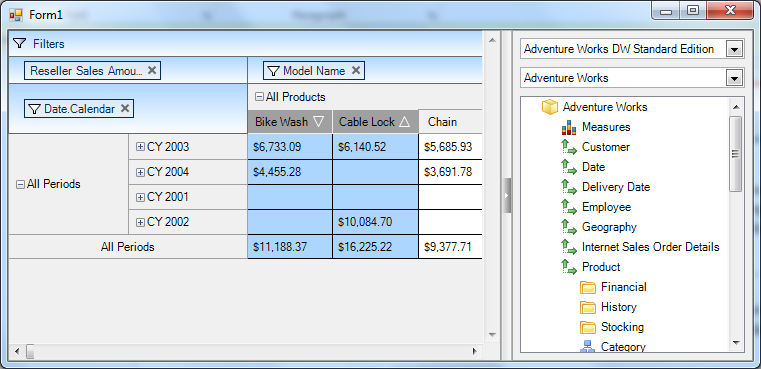Click the Geography dimension icon

[x=569, y=227]
